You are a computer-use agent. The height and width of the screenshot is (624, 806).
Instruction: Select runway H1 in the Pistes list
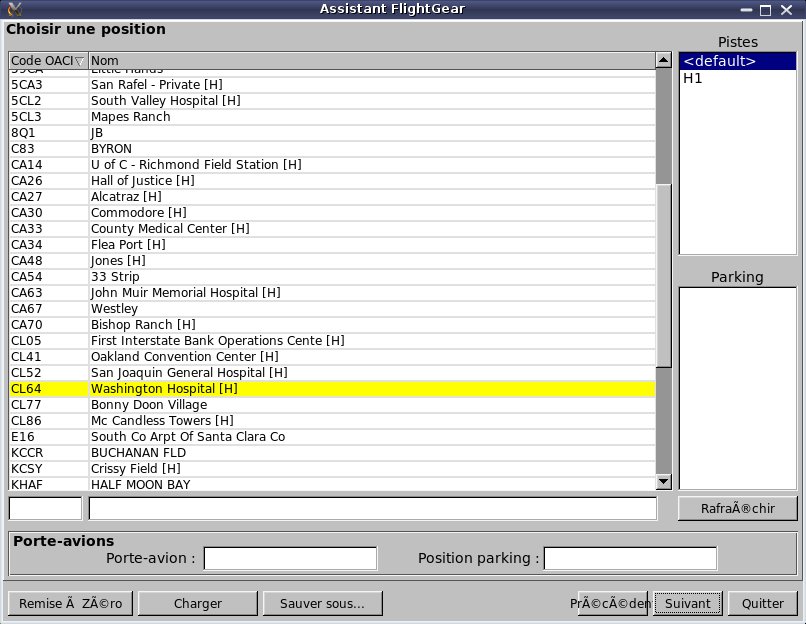738,78
